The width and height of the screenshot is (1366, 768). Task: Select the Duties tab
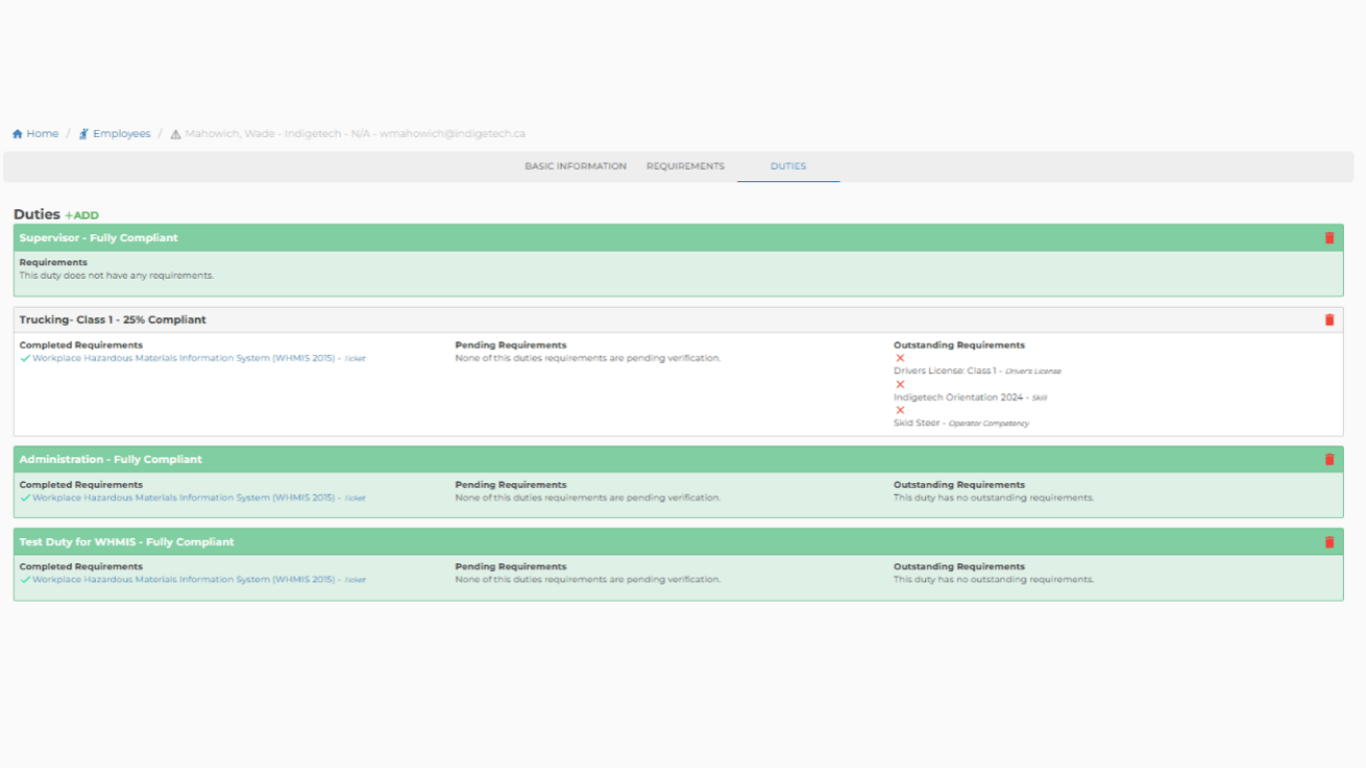788,166
